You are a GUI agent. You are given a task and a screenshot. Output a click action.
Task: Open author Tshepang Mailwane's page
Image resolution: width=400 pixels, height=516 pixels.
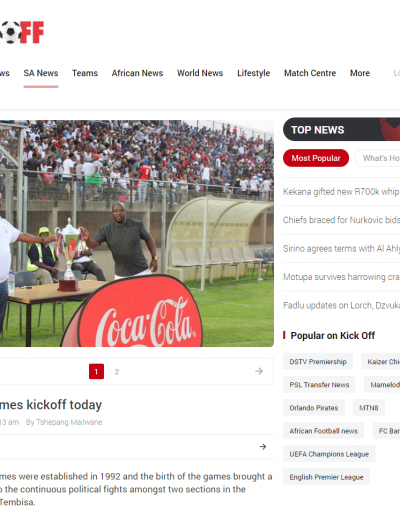69,422
